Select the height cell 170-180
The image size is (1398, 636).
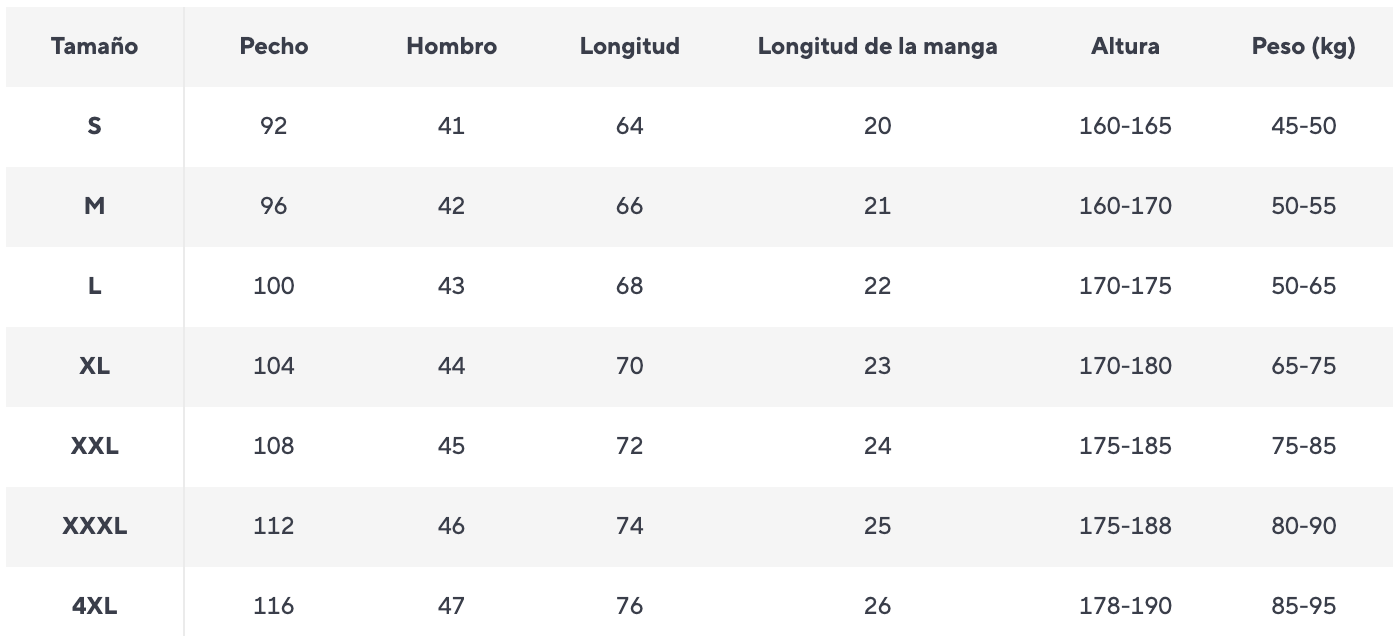pyautogui.click(x=1125, y=366)
